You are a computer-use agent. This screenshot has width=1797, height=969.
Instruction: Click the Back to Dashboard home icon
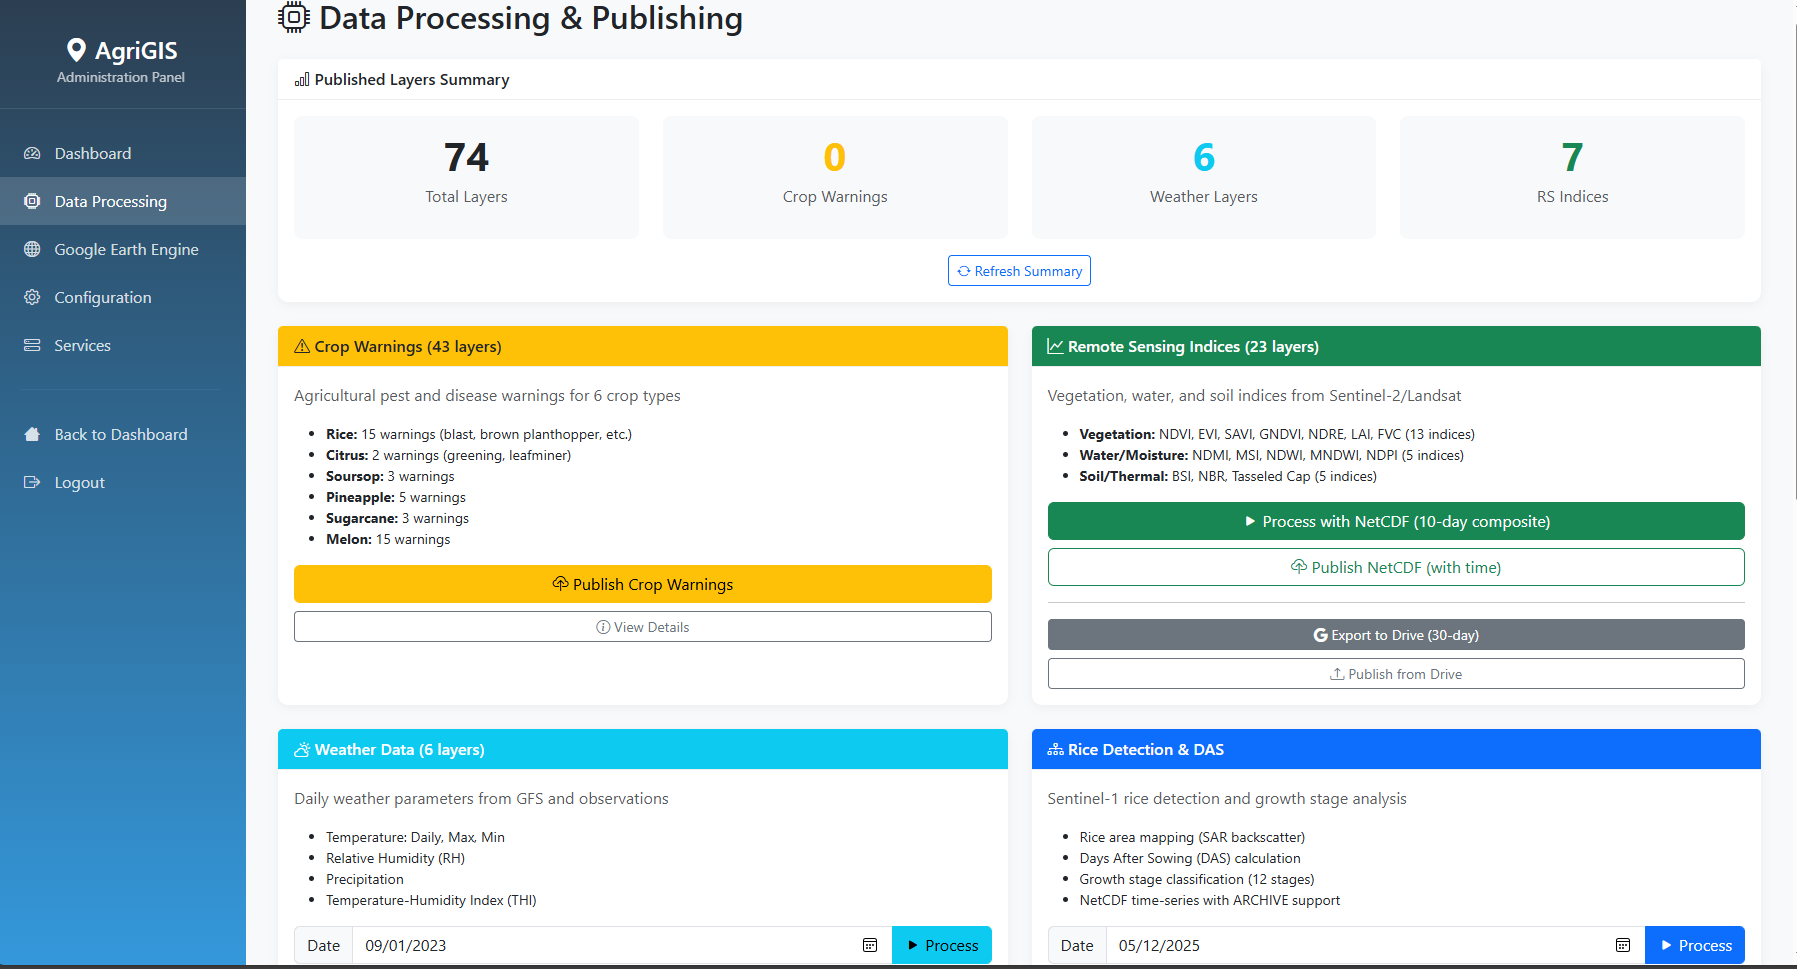click(x=32, y=434)
